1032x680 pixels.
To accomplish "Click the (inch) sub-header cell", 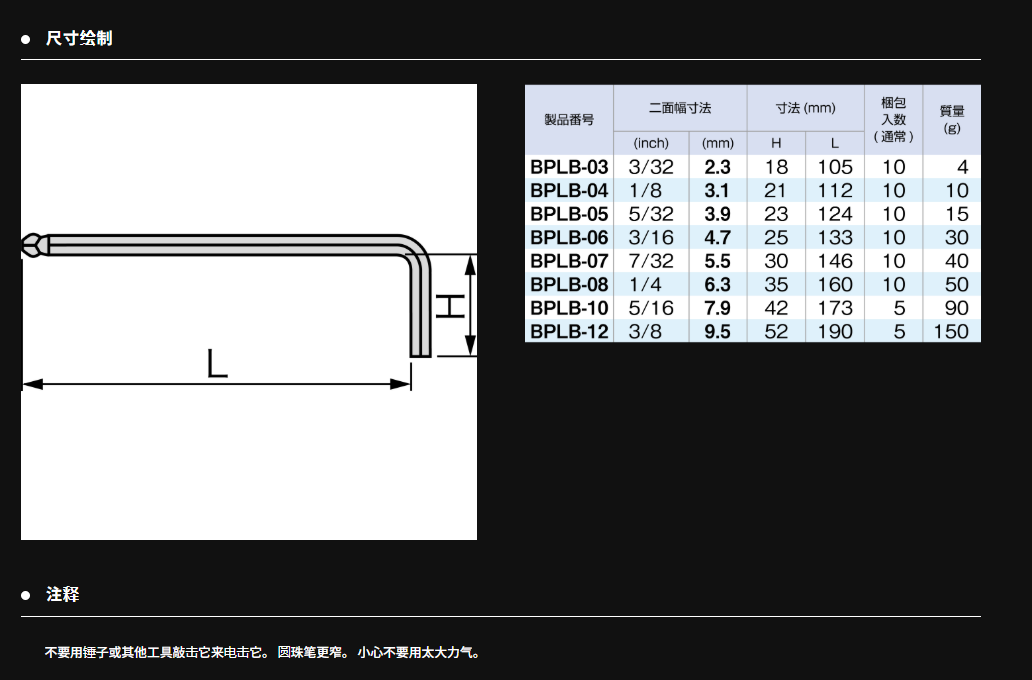I will click(651, 143).
